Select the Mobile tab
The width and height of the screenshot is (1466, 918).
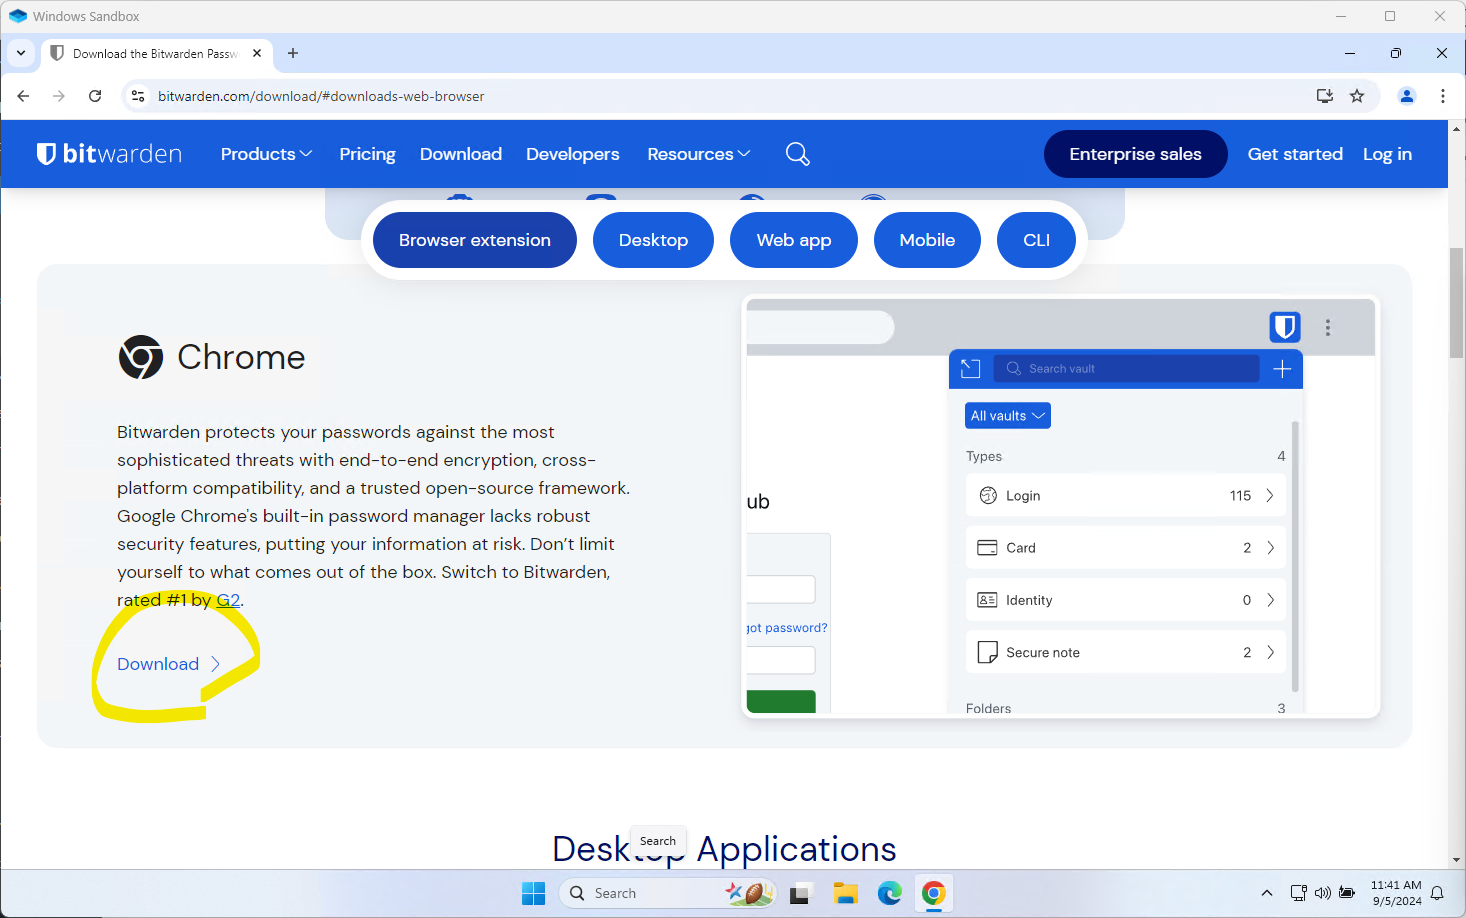pyautogui.click(x=927, y=240)
